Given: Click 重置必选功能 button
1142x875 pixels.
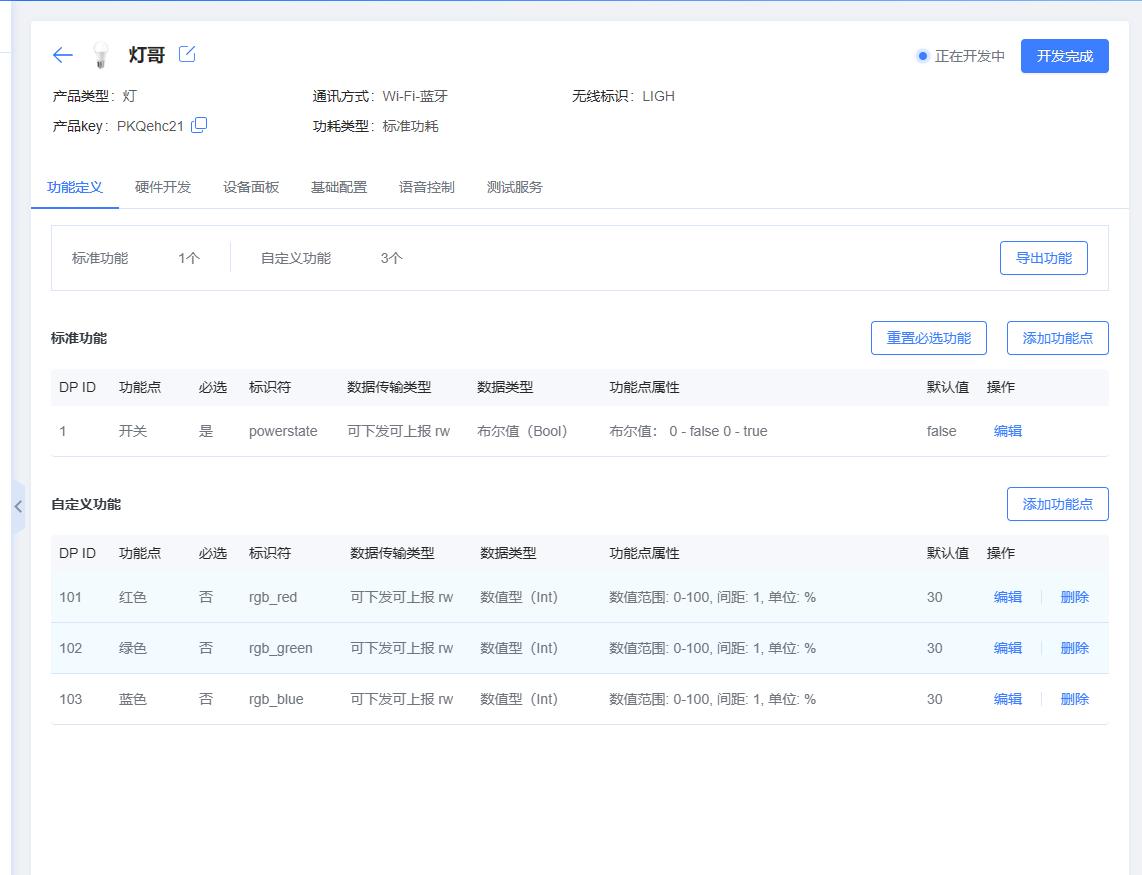Looking at the screenshot, I should 929,338.
